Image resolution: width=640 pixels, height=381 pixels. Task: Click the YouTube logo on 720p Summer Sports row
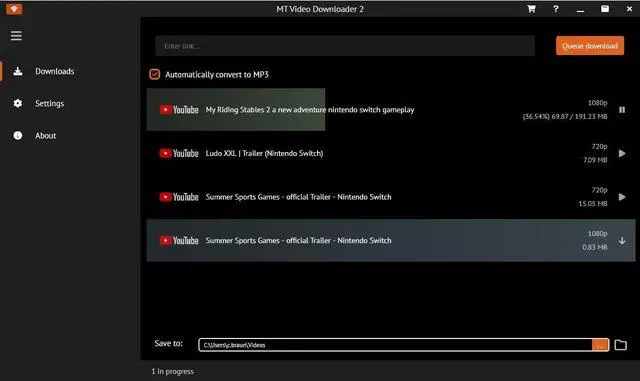(179, 197)
